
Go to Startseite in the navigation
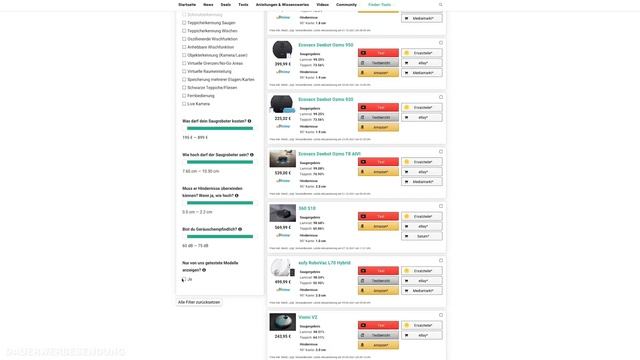click(x=187, y=4)
